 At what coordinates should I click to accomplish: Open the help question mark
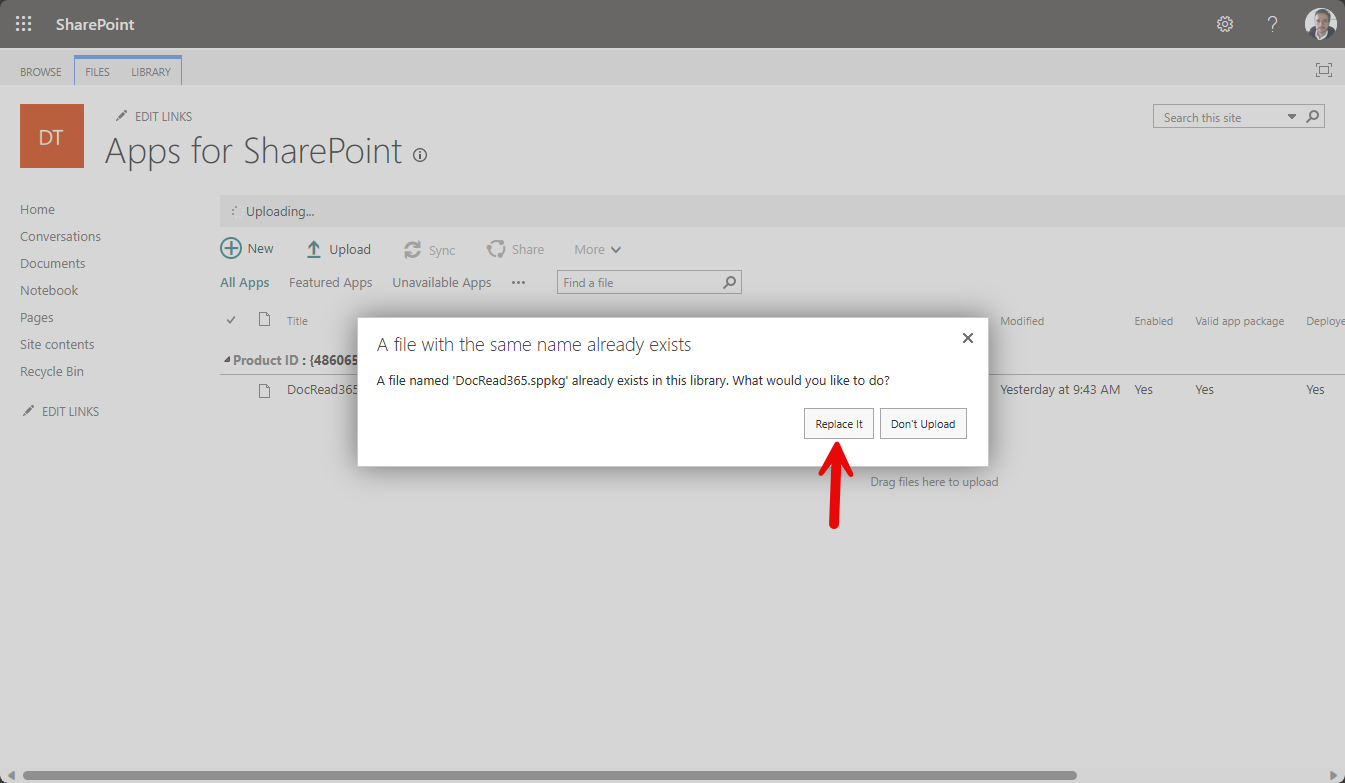(1272, 24)
